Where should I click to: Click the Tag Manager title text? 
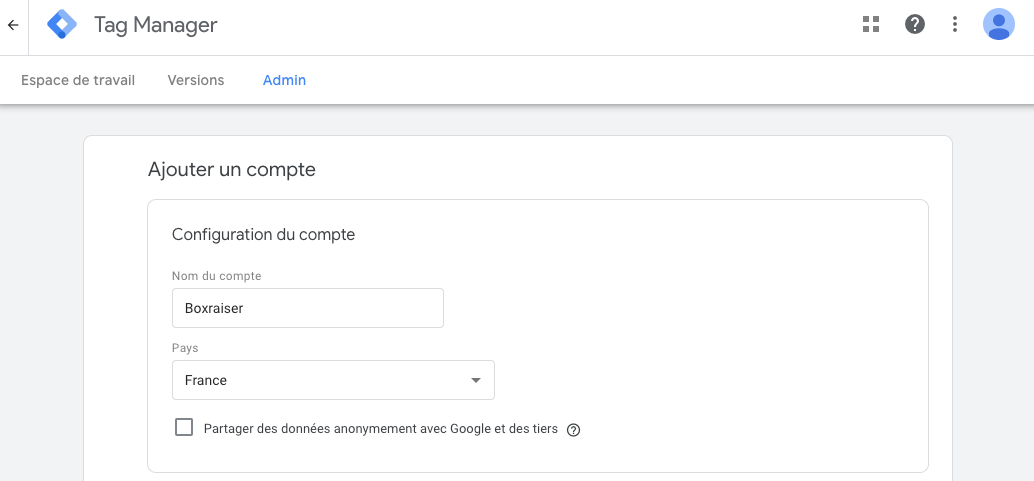coord(155,25)
